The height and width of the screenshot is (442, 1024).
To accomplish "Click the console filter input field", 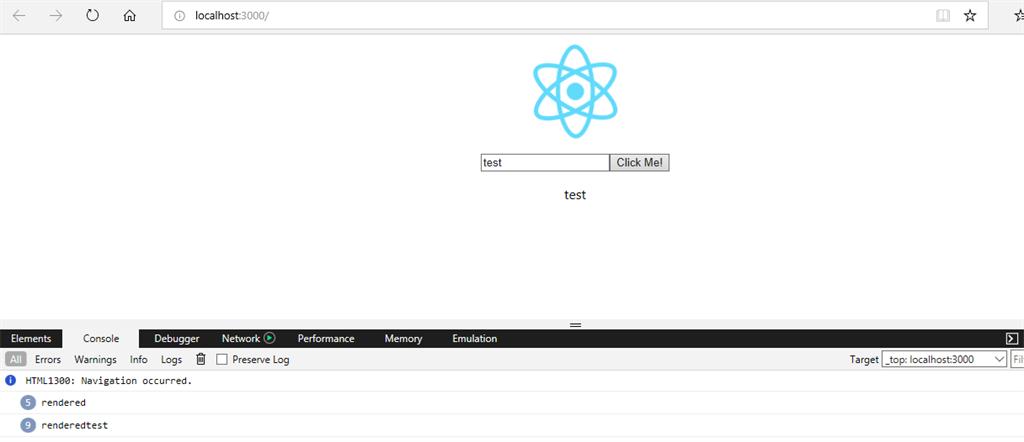I will click(x=1017, y=359).
